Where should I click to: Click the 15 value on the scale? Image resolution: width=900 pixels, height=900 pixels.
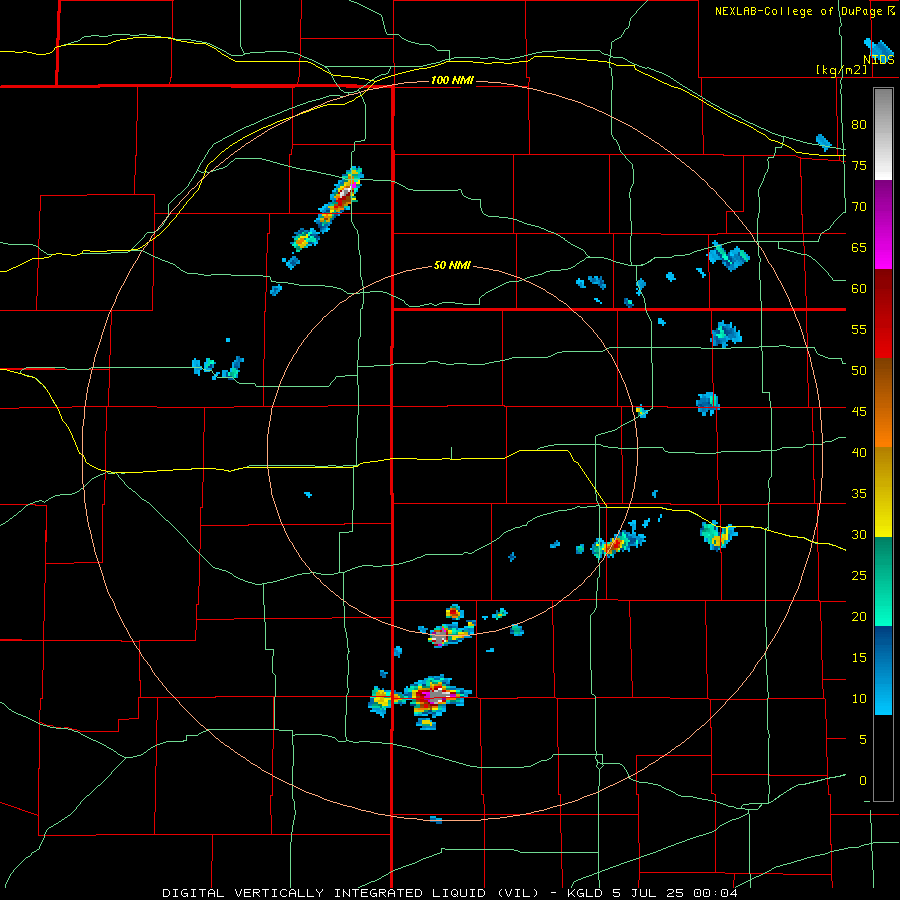click(859, 657)
